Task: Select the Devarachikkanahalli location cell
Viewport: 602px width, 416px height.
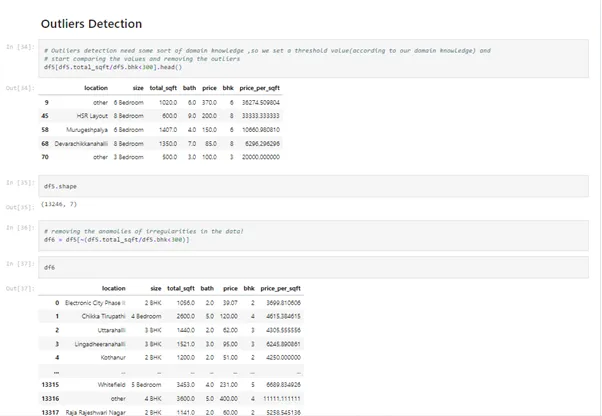Action: coord(81,144)
